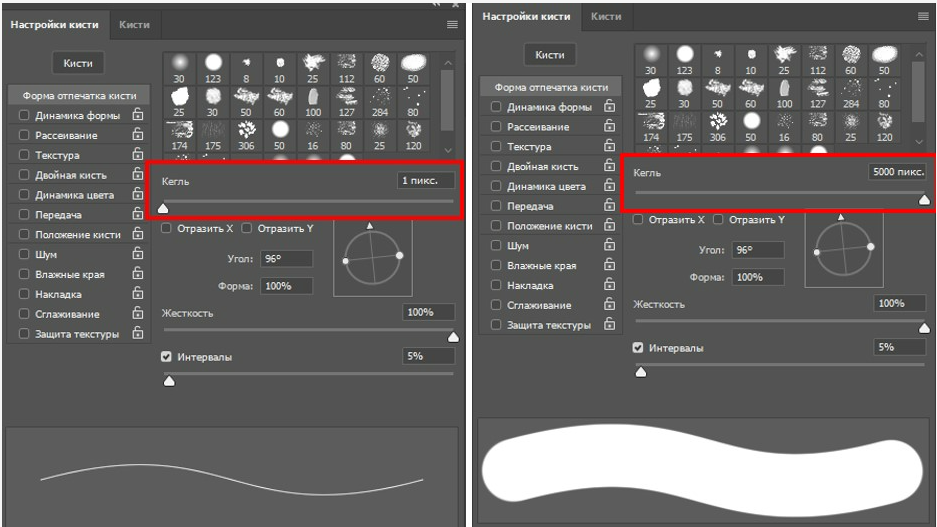
Task: Click Жесткость slider handle in left panel
Action: pyautogui.click(x=454, y=338)
